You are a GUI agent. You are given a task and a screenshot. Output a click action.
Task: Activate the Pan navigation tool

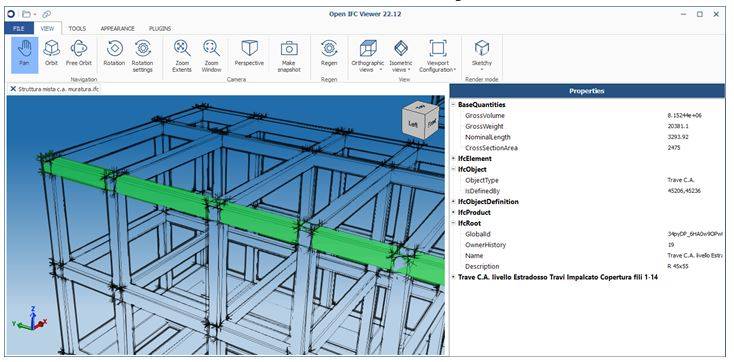[24, 55]
